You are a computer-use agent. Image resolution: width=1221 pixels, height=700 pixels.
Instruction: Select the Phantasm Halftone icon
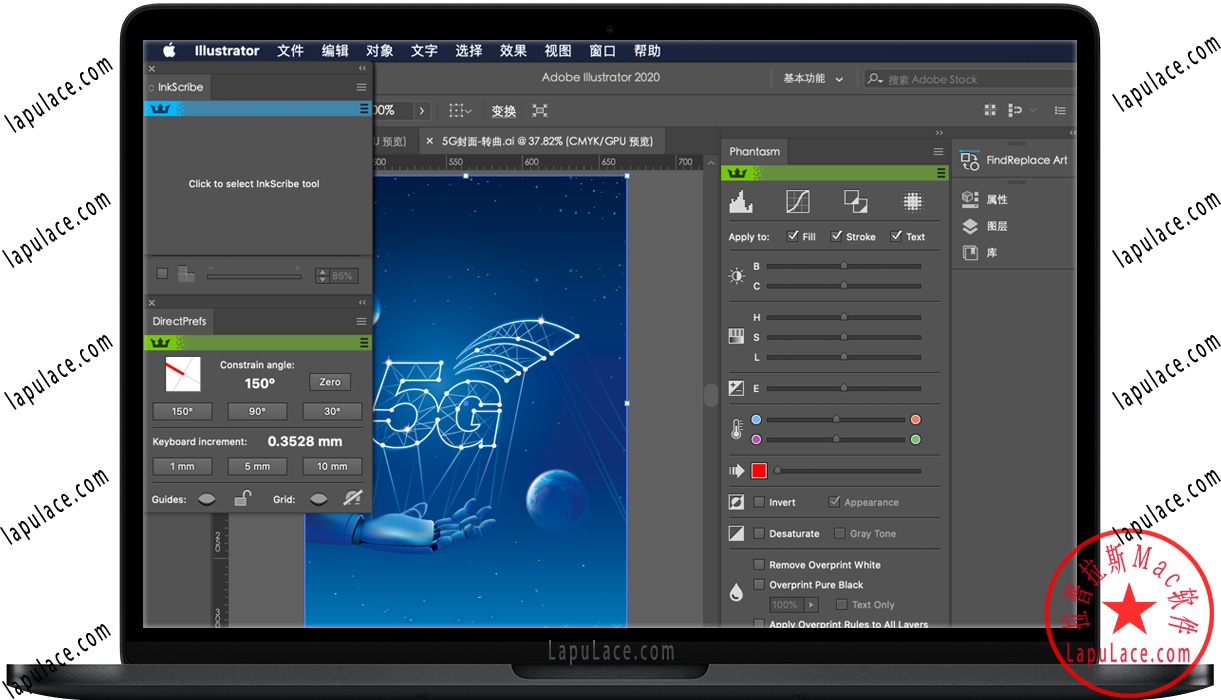(913, 202)
